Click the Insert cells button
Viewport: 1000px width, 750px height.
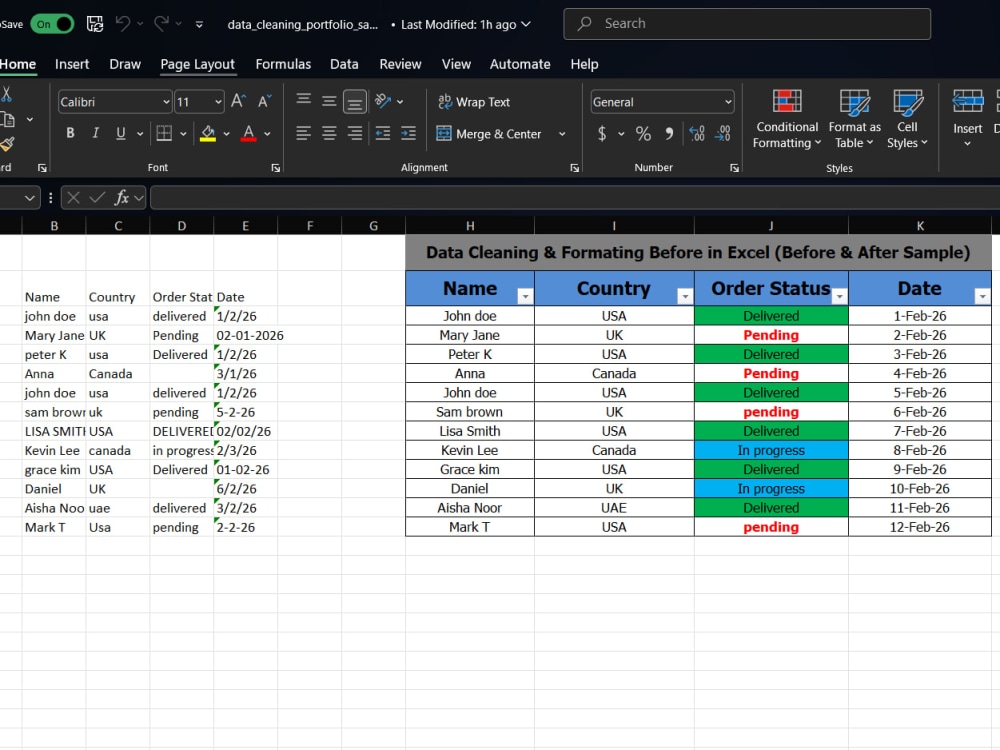(967, 120)
